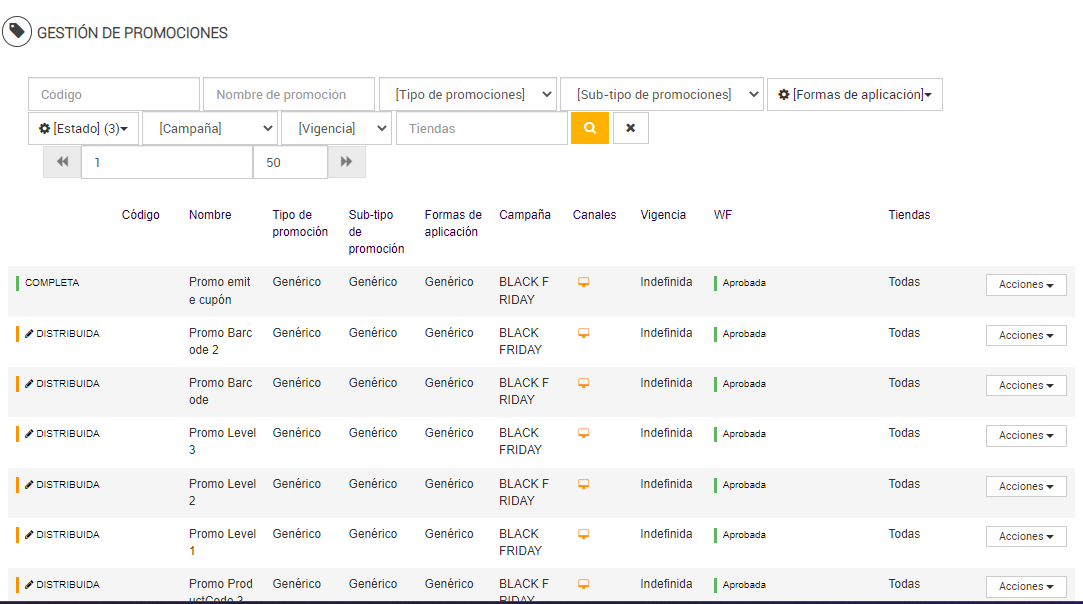Open Acciones menu for Promo Barcode 2
1083x604 pixels.
click(1026, 335)
